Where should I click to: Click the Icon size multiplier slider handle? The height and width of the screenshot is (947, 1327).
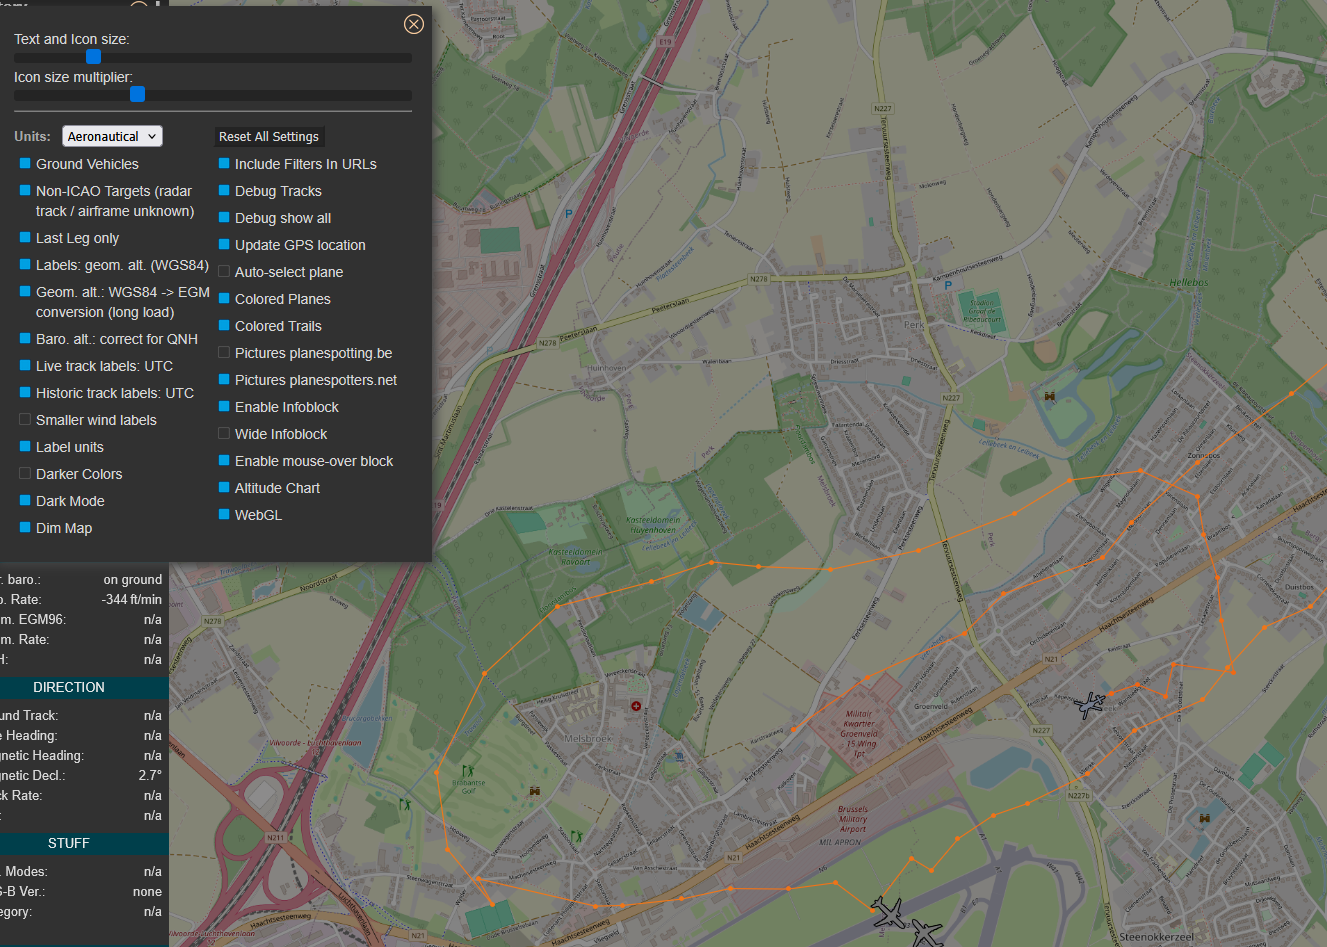click(x=138, y=94)
